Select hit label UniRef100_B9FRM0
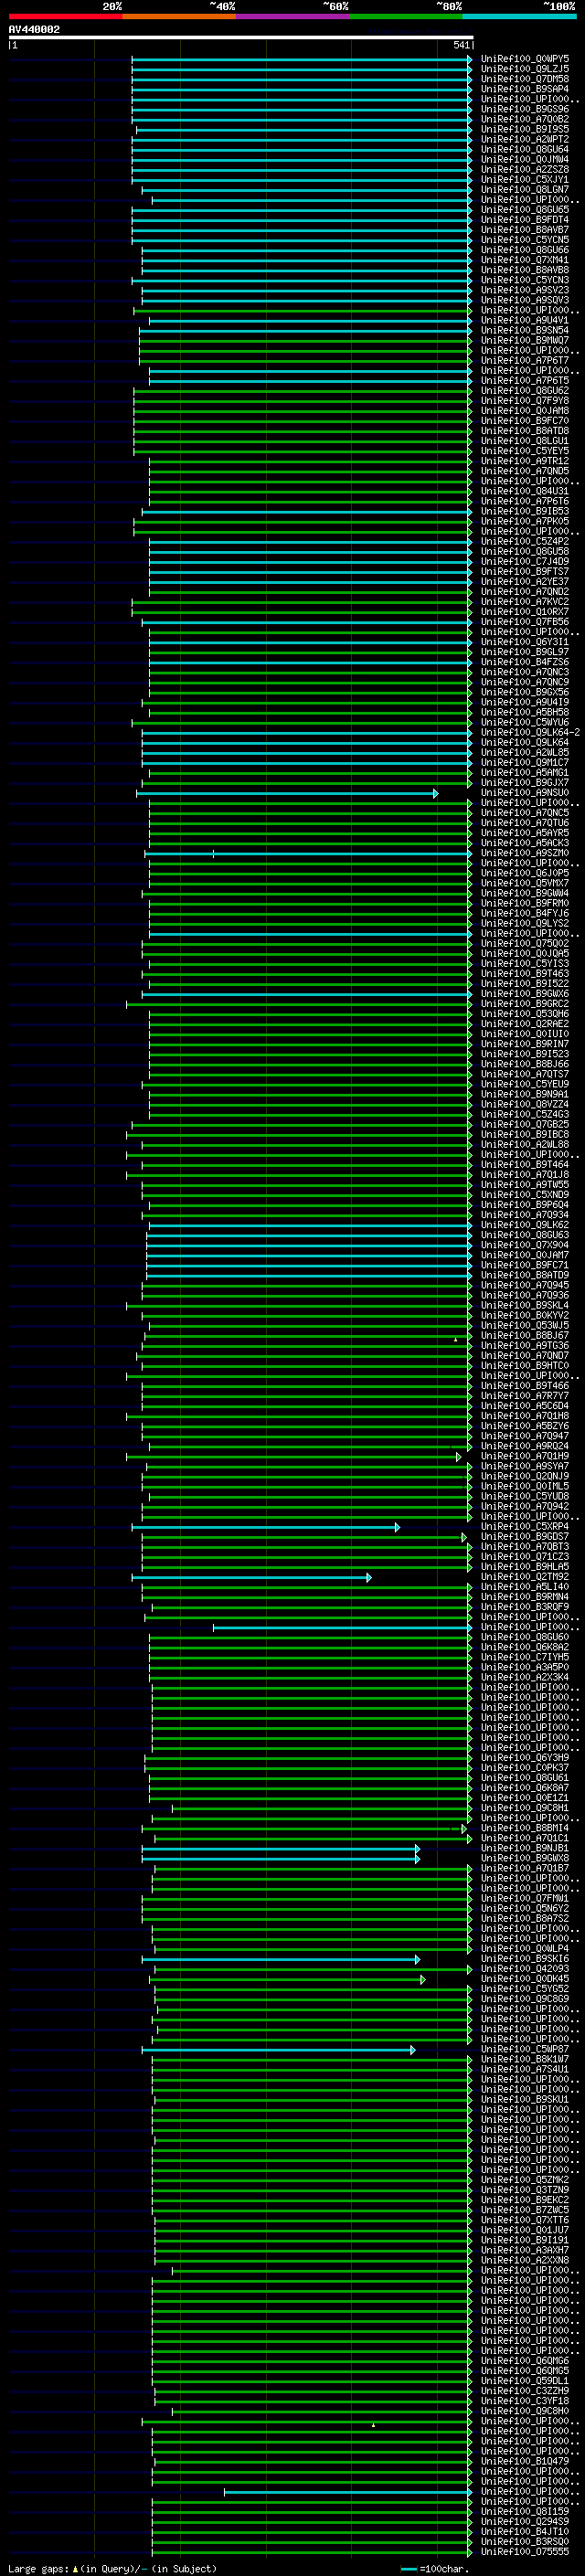 coord(525,903)
